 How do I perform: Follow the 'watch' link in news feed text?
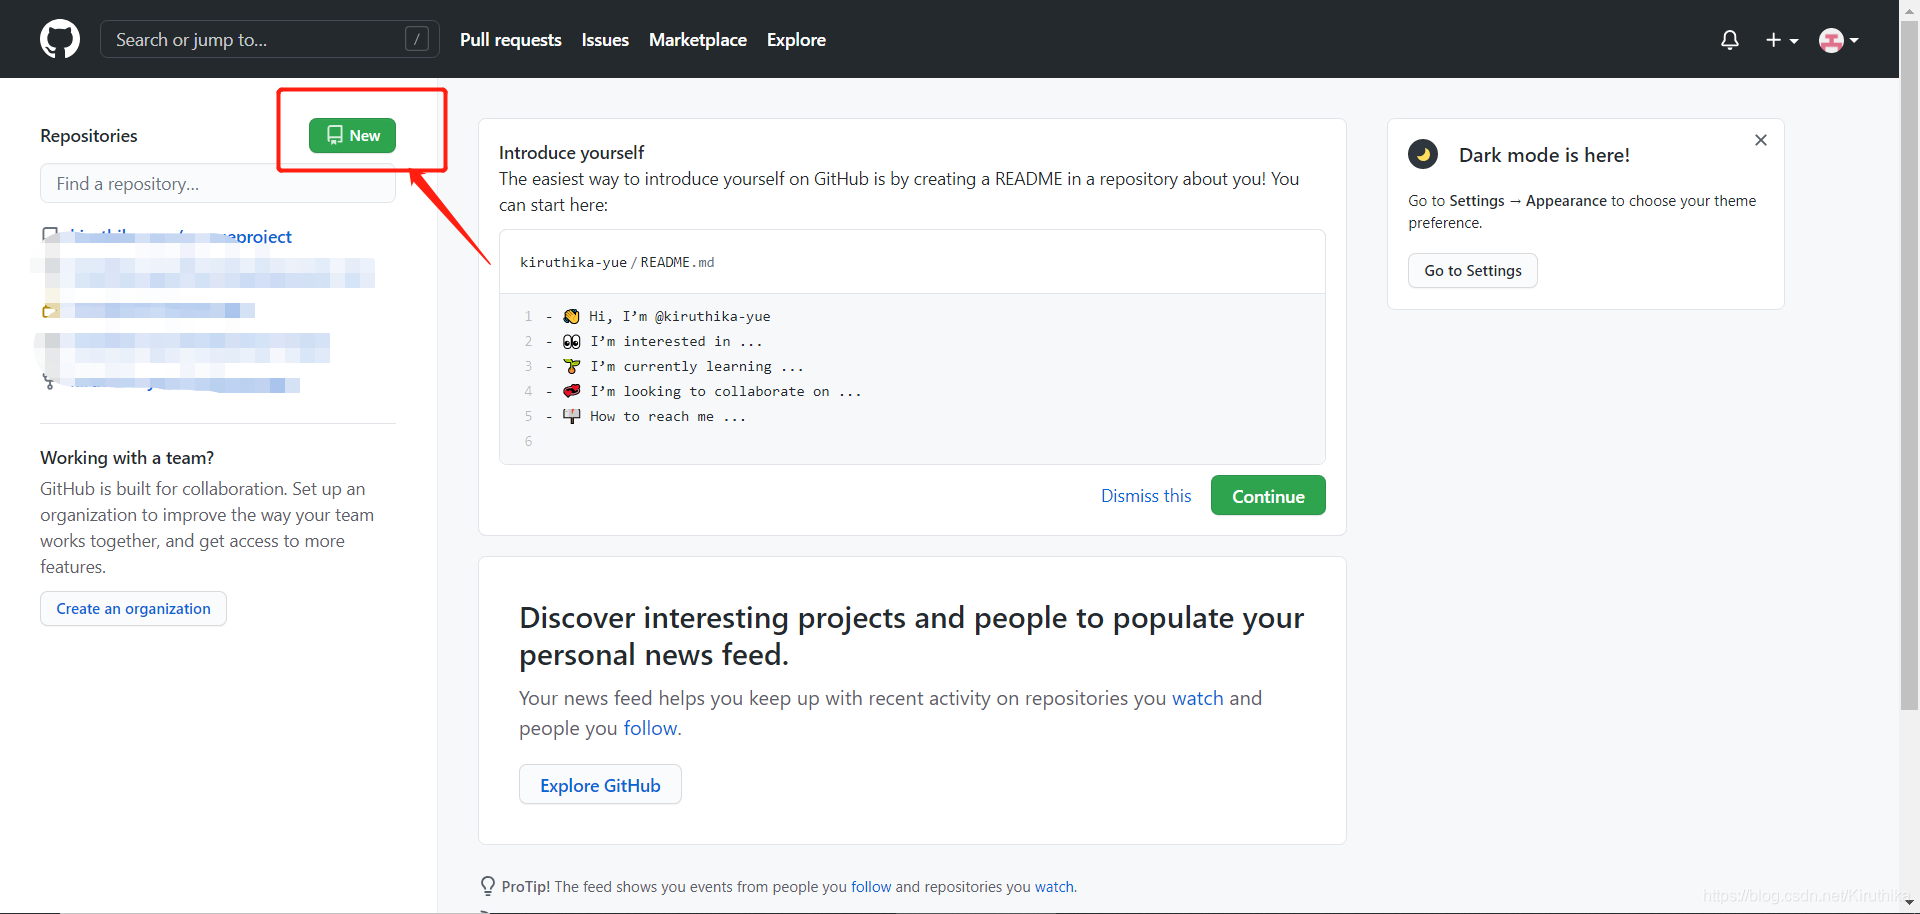(x=1198, y=698)
